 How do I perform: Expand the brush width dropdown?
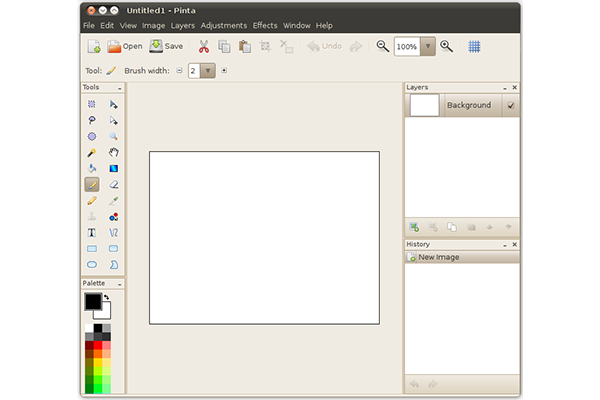pos(208,71)
